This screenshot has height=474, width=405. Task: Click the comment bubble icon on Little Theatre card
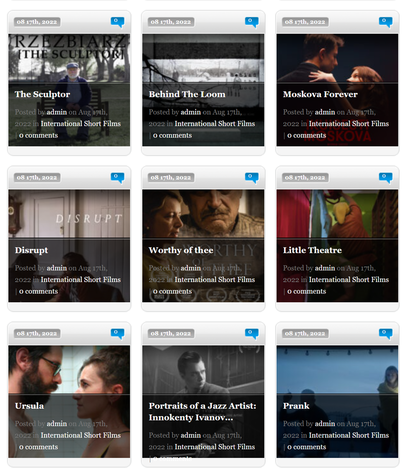[x=386, y=178]
